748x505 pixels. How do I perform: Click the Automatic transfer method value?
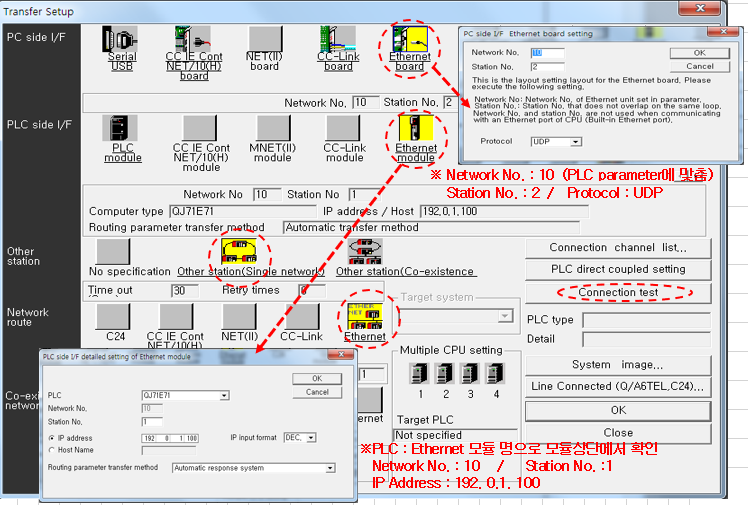(x=431, y=228)
